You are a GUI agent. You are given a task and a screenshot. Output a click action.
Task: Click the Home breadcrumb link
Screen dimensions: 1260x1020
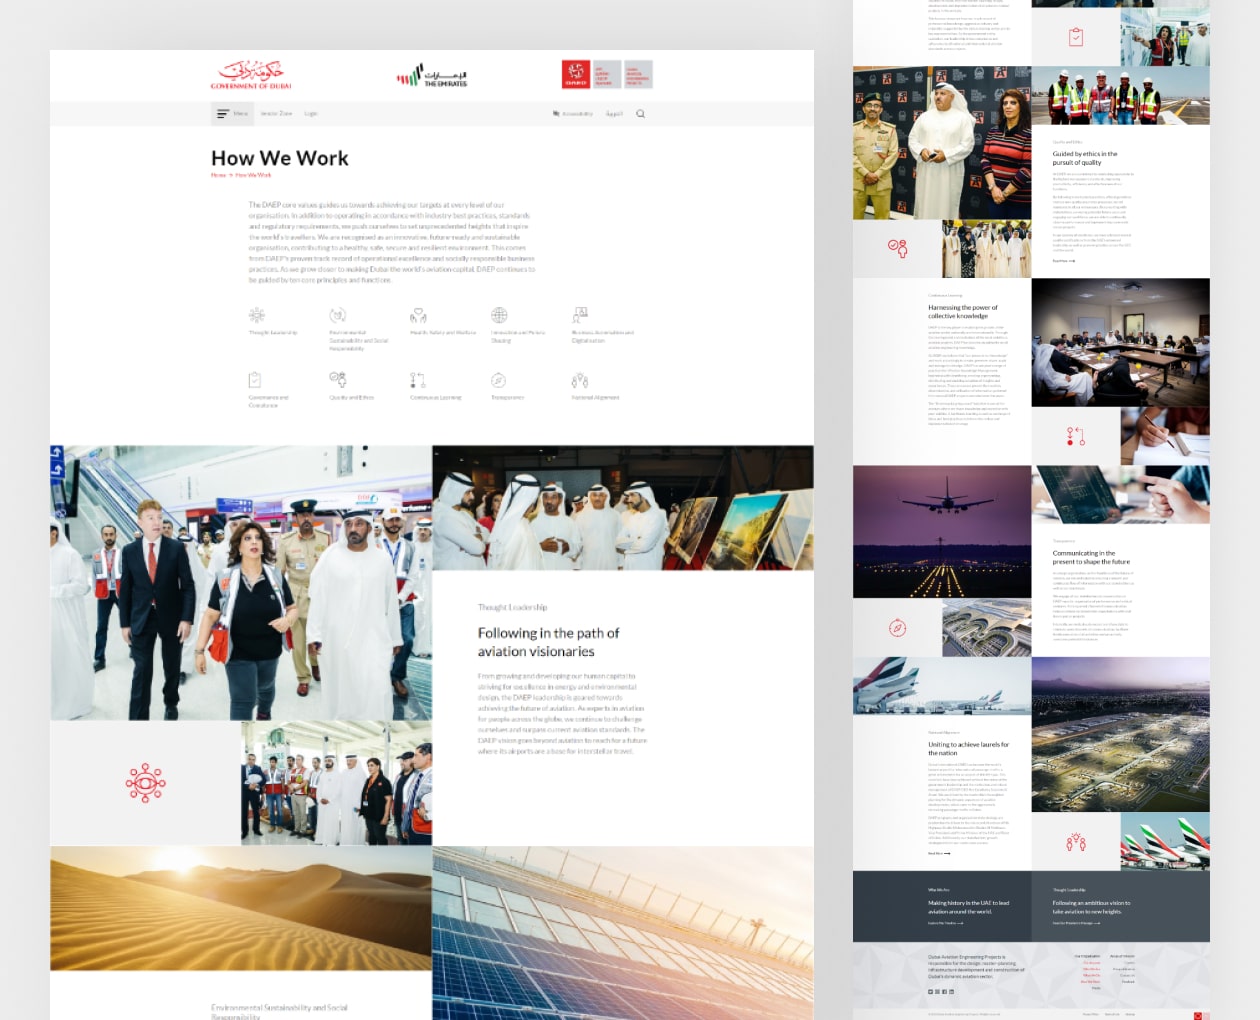coord(218,175)
